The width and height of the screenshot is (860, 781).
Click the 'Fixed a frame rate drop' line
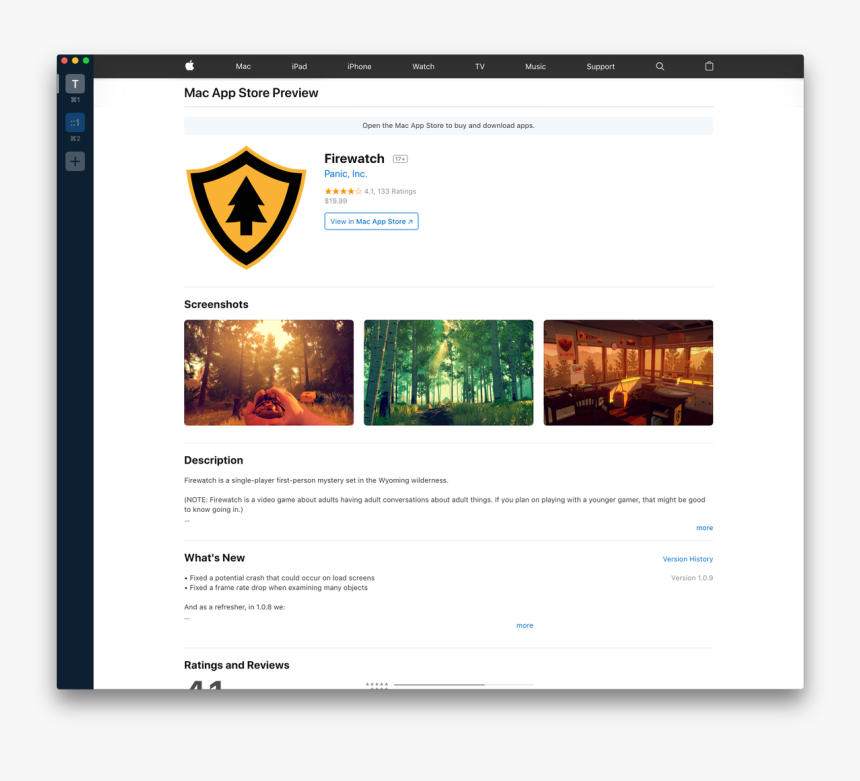pos(276,588)
